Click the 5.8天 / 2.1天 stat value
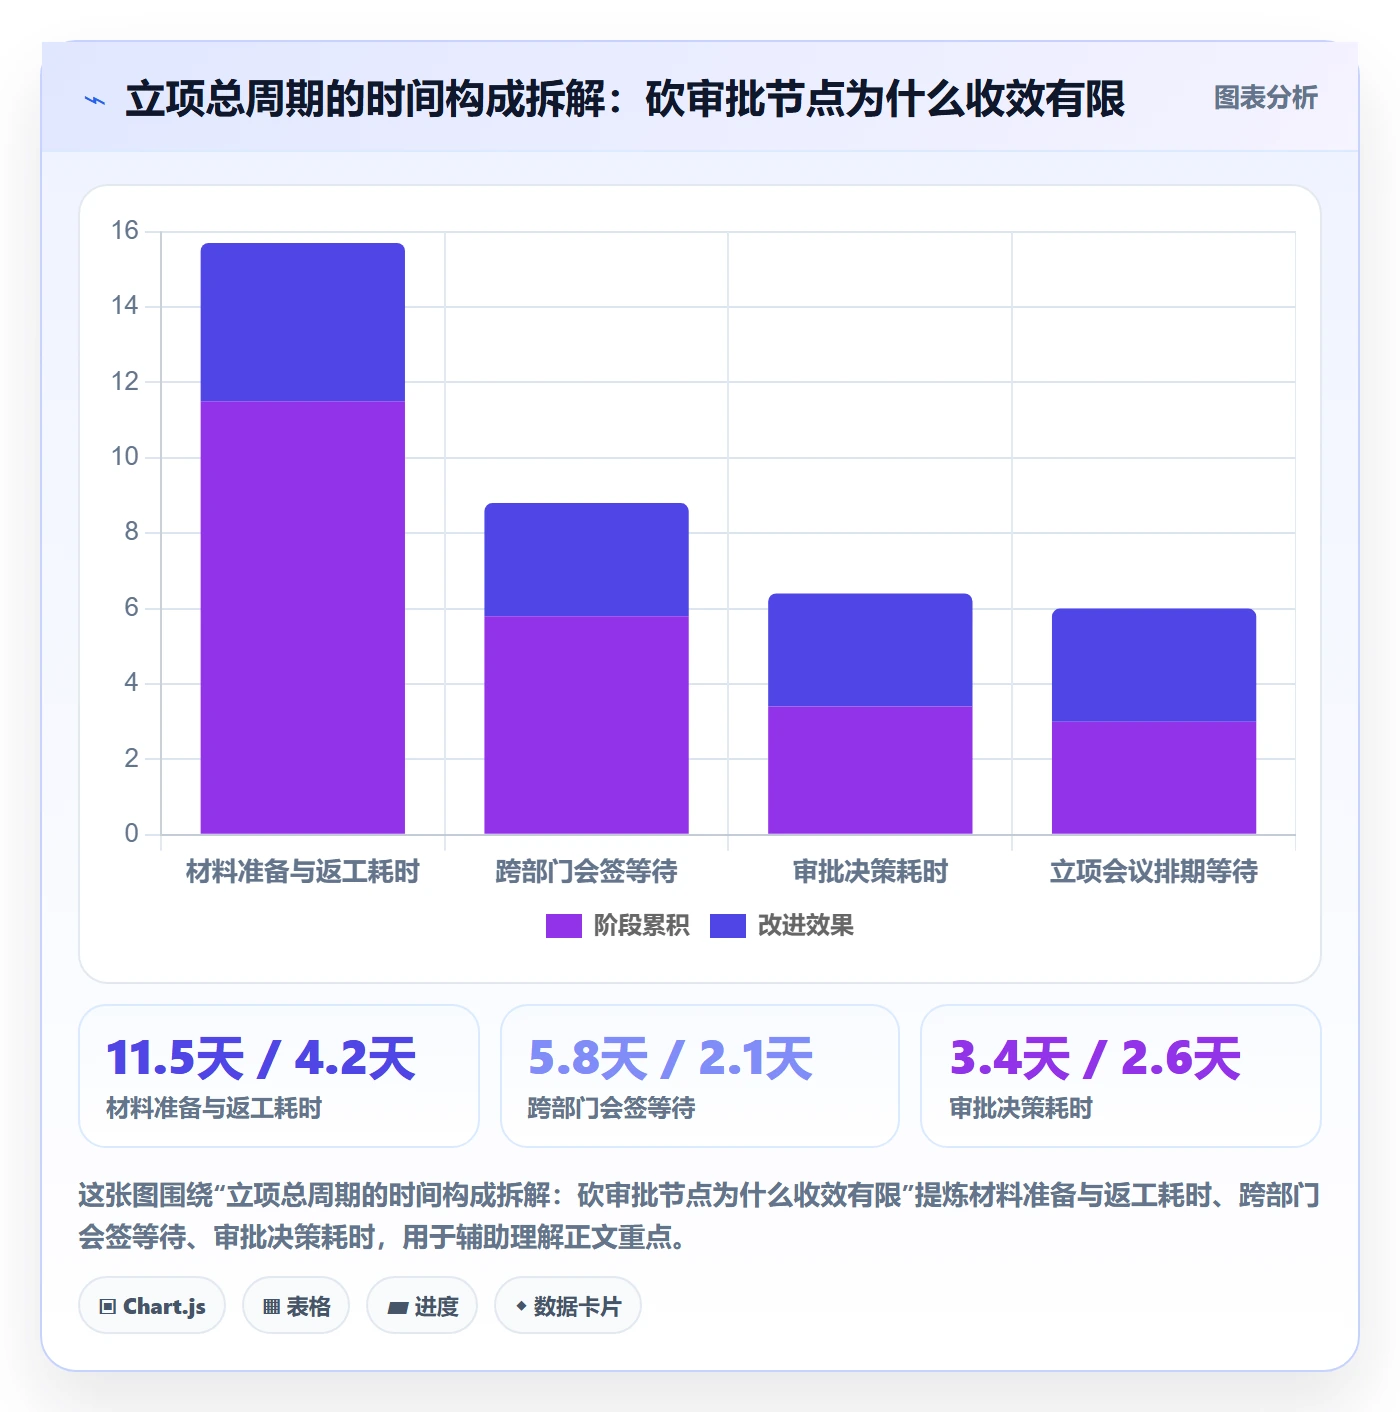This screenshot has width=1400, height=1412. coord(671,1058)
